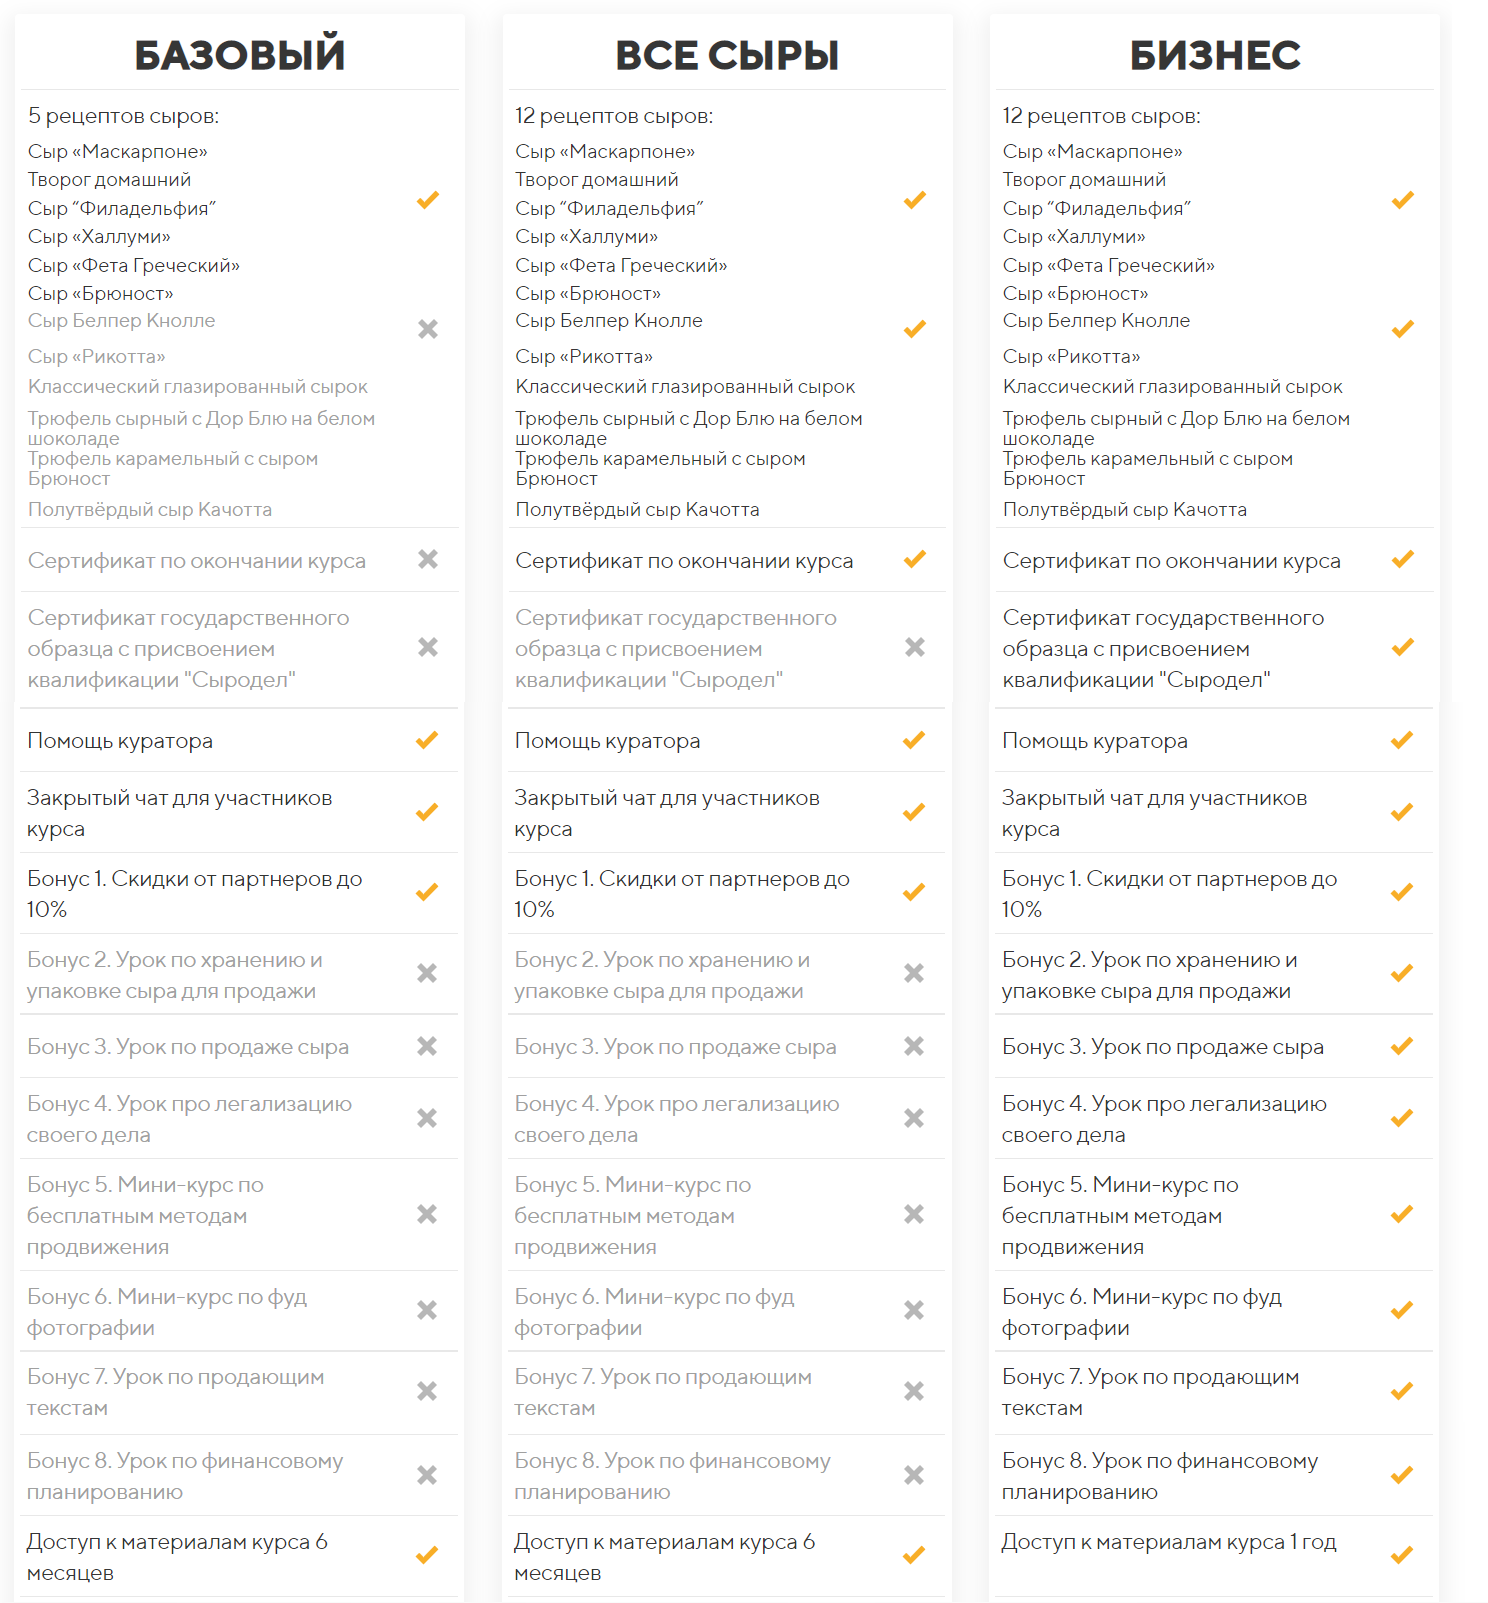
Task: Click the gray cross beside Сыр Белпер Кнолле in БАЗОВЫЙ
Action: tap(428, 329)
